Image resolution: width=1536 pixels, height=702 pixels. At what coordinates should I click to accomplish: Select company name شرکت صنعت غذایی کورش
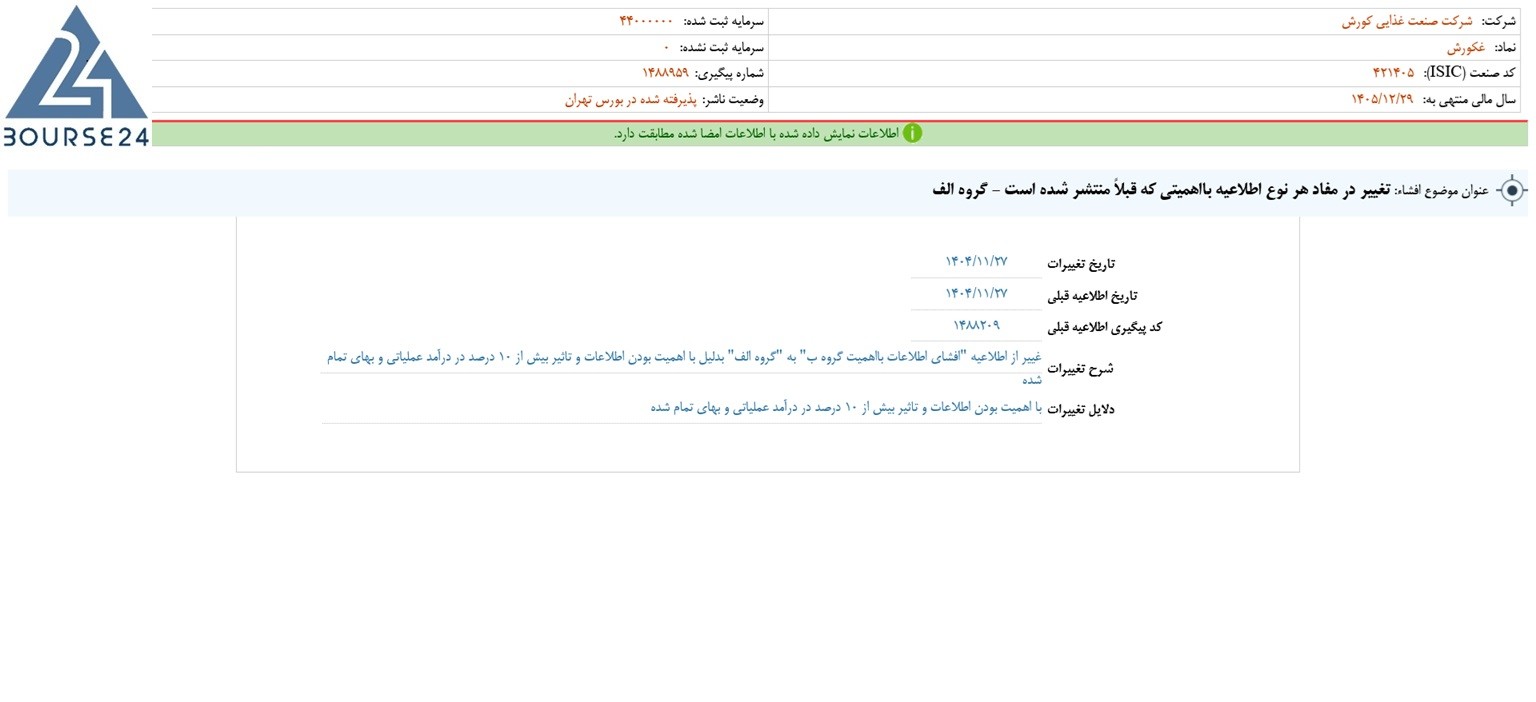click(x=1407, y=21)
